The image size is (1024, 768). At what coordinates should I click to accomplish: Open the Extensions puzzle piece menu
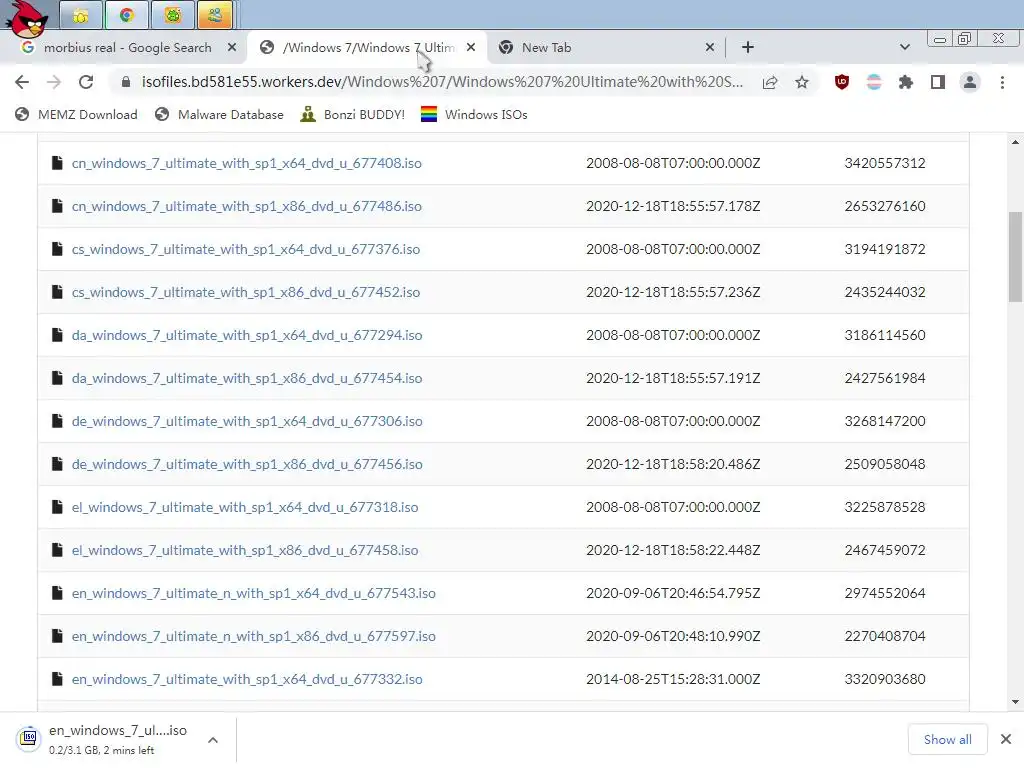coord(906,82)
